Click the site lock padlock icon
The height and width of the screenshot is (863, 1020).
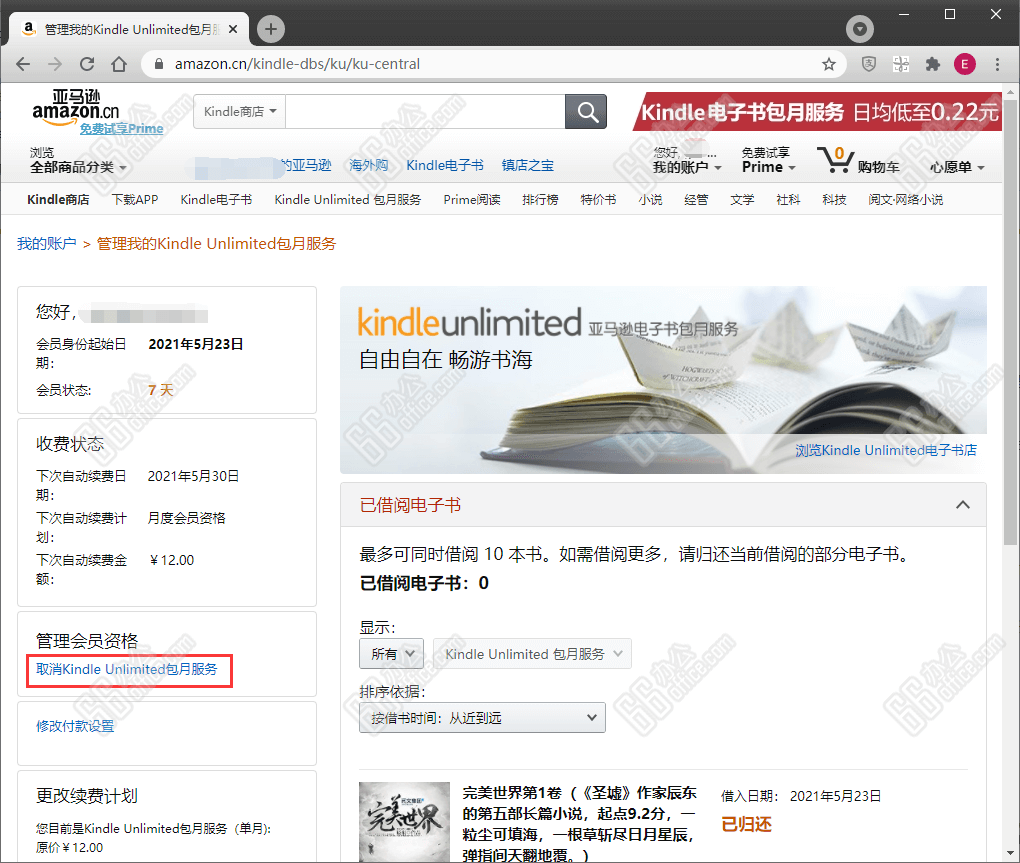click(x=159, y=64)
